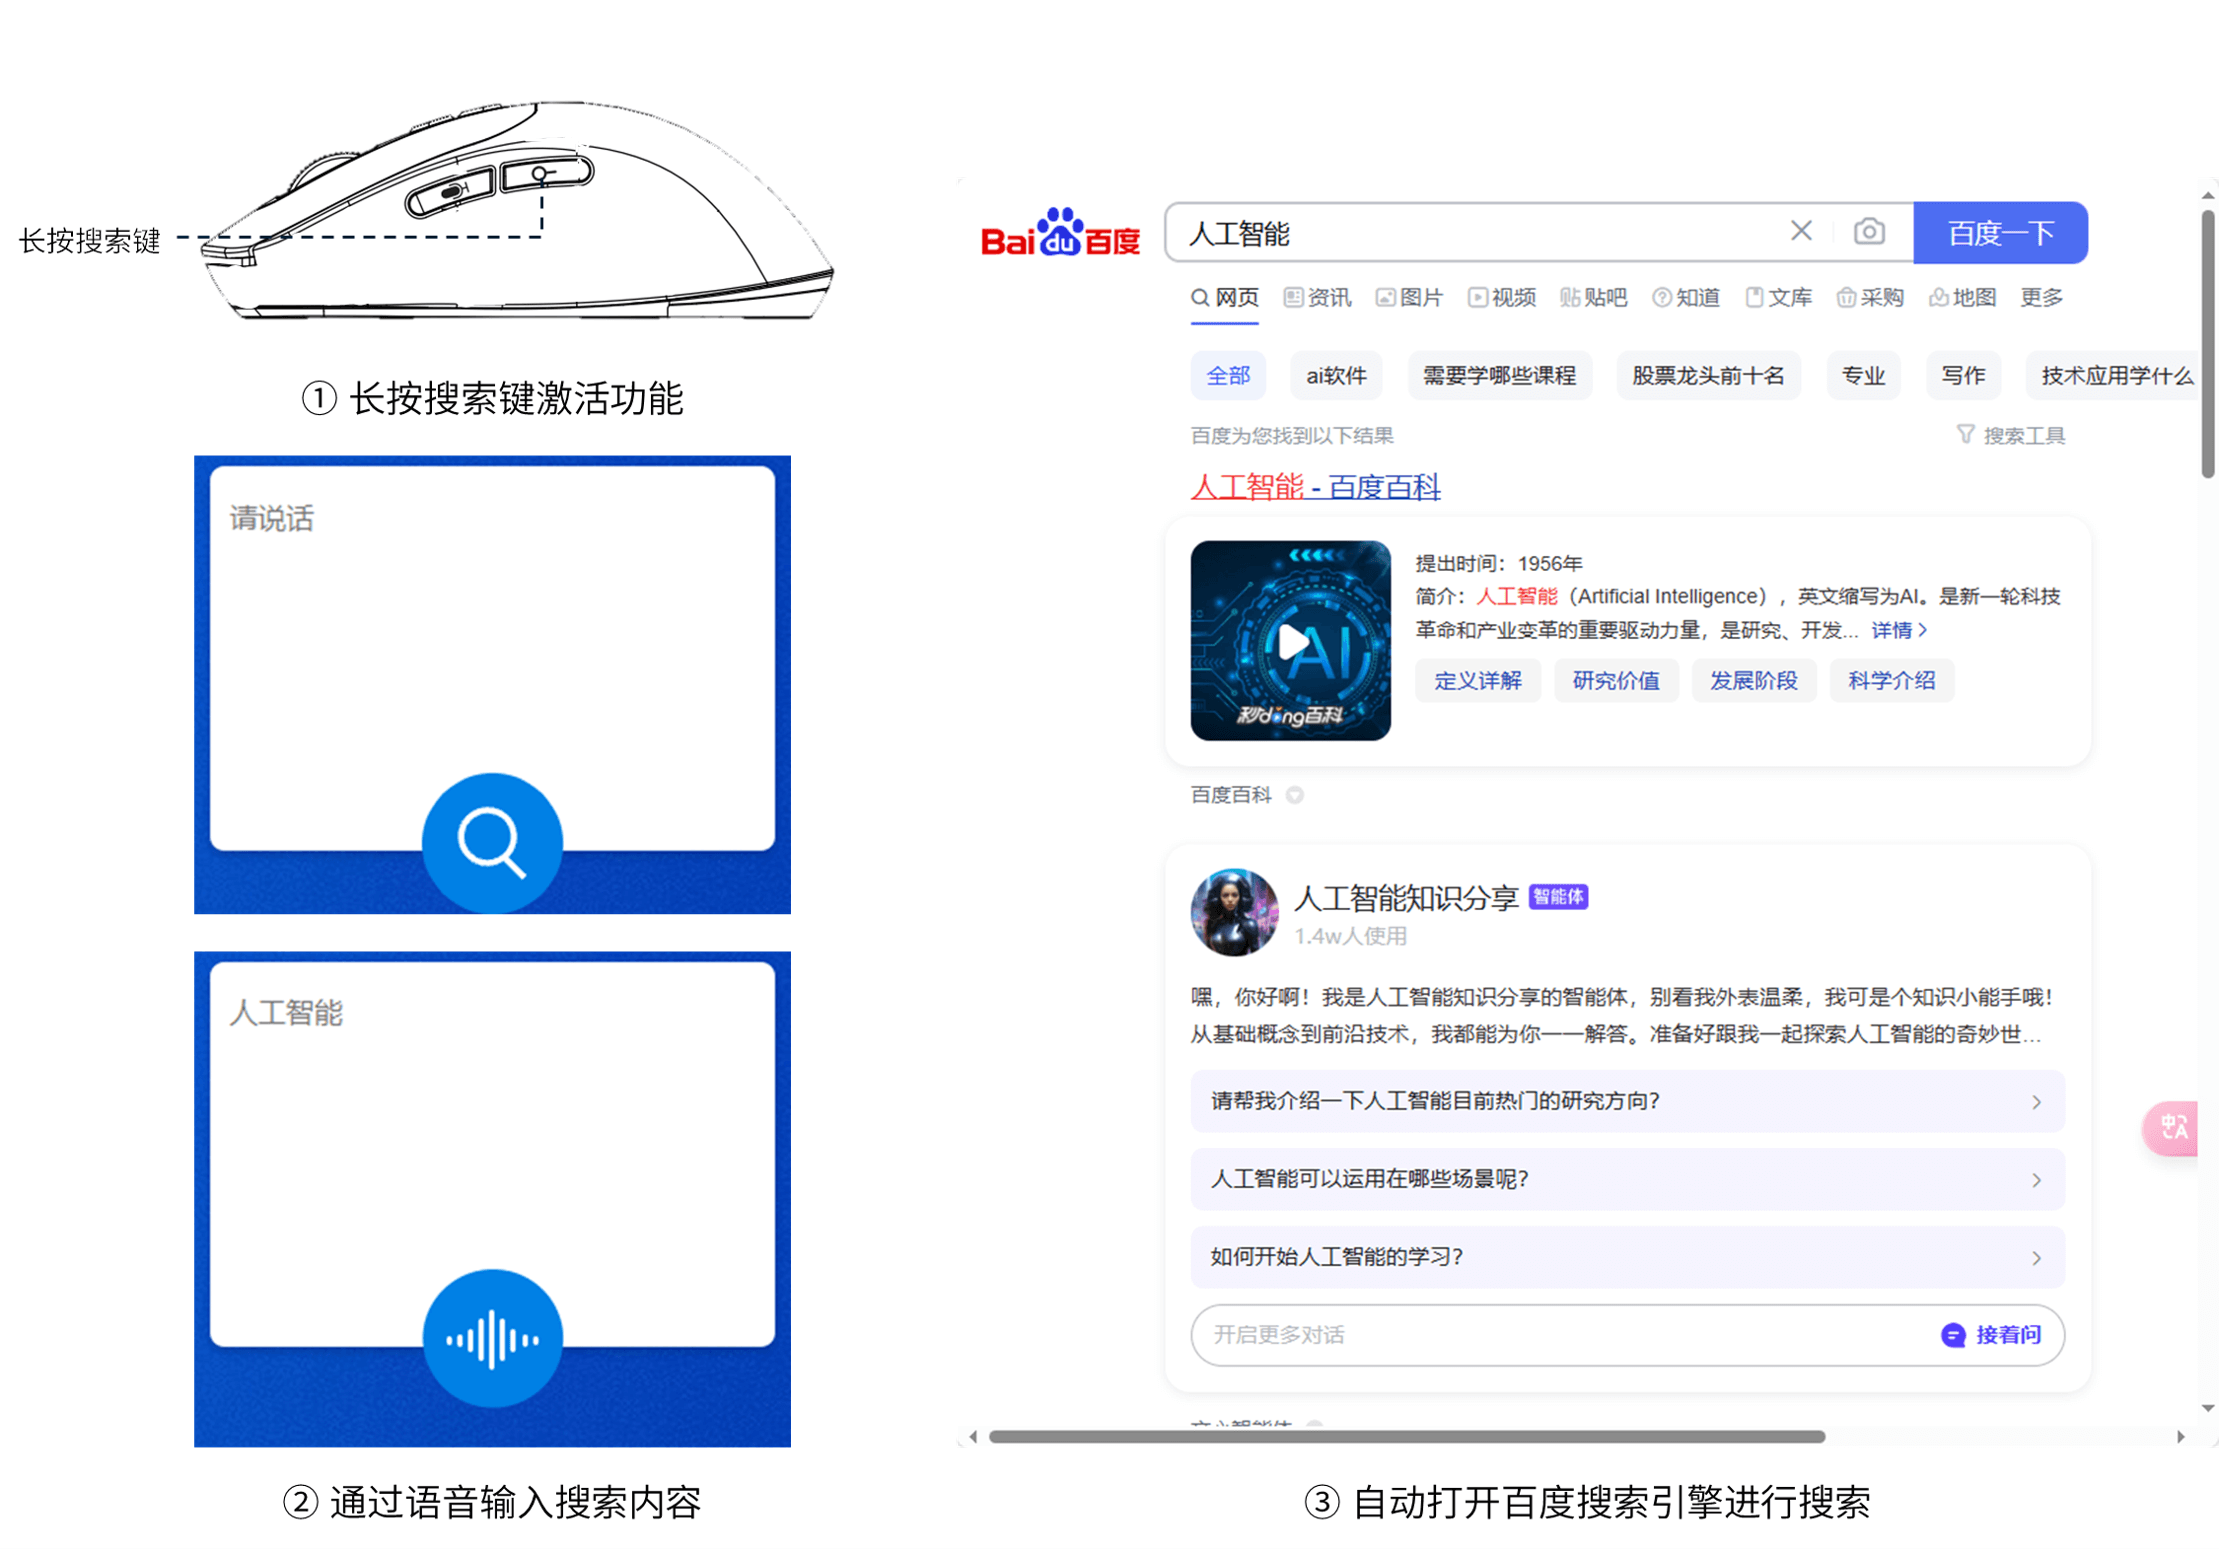Open the 视频 tab
This screenshot has width=2219, height=1549.
[1501, 297]
